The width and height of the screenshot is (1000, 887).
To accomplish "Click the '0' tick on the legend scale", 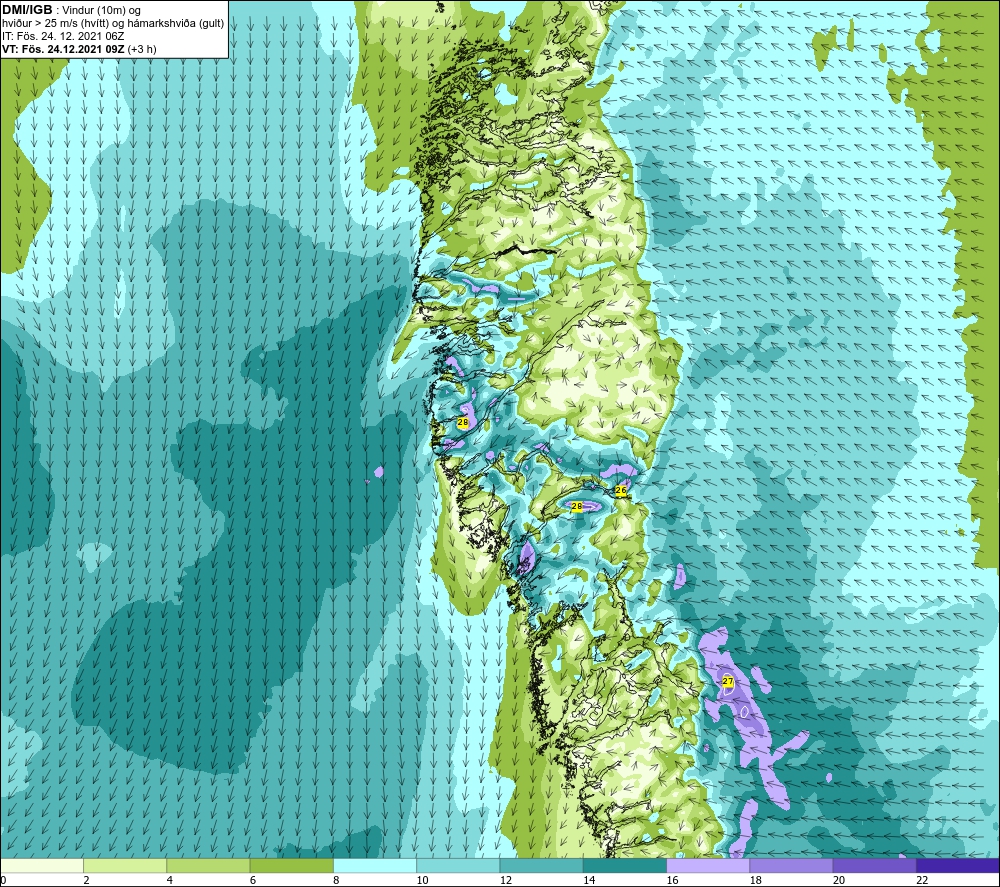I will tap(3, 880).
